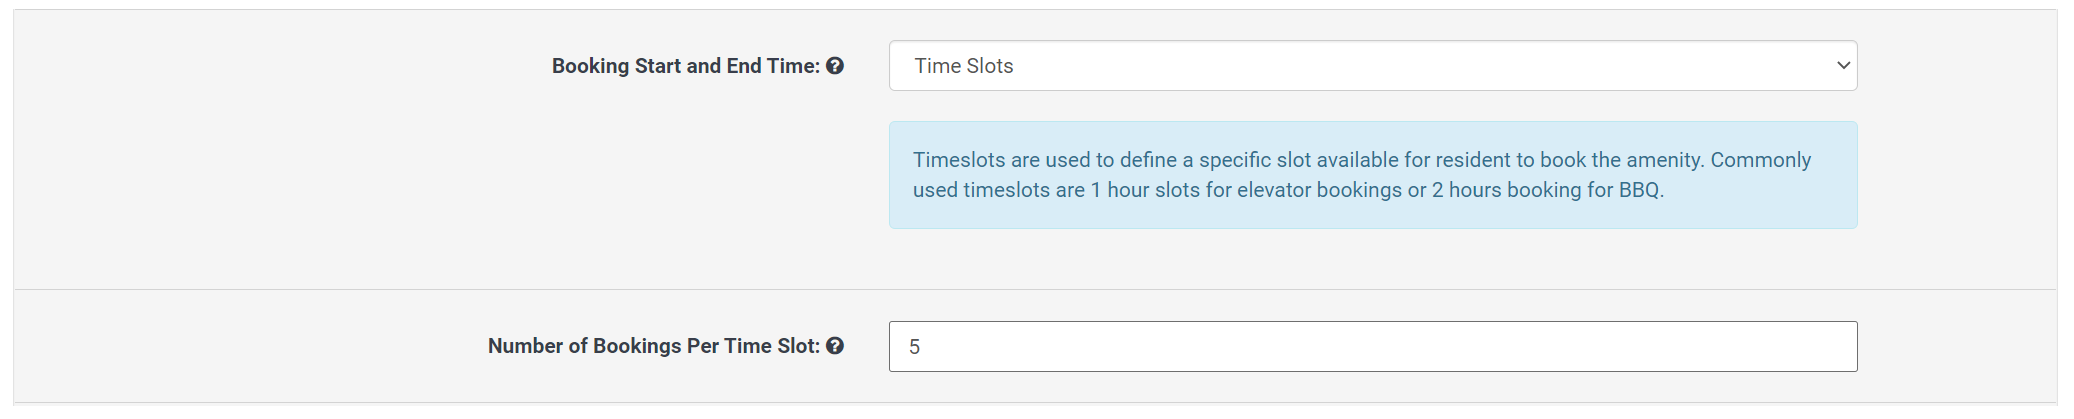Click '1 hour slots' text in the blue note
This screenshot has height=419, width=2074.
(1145, 190)
